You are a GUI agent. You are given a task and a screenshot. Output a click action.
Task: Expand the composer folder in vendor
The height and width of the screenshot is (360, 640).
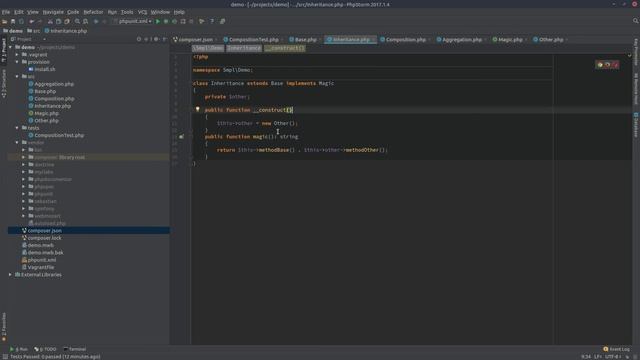click(24, 157)
